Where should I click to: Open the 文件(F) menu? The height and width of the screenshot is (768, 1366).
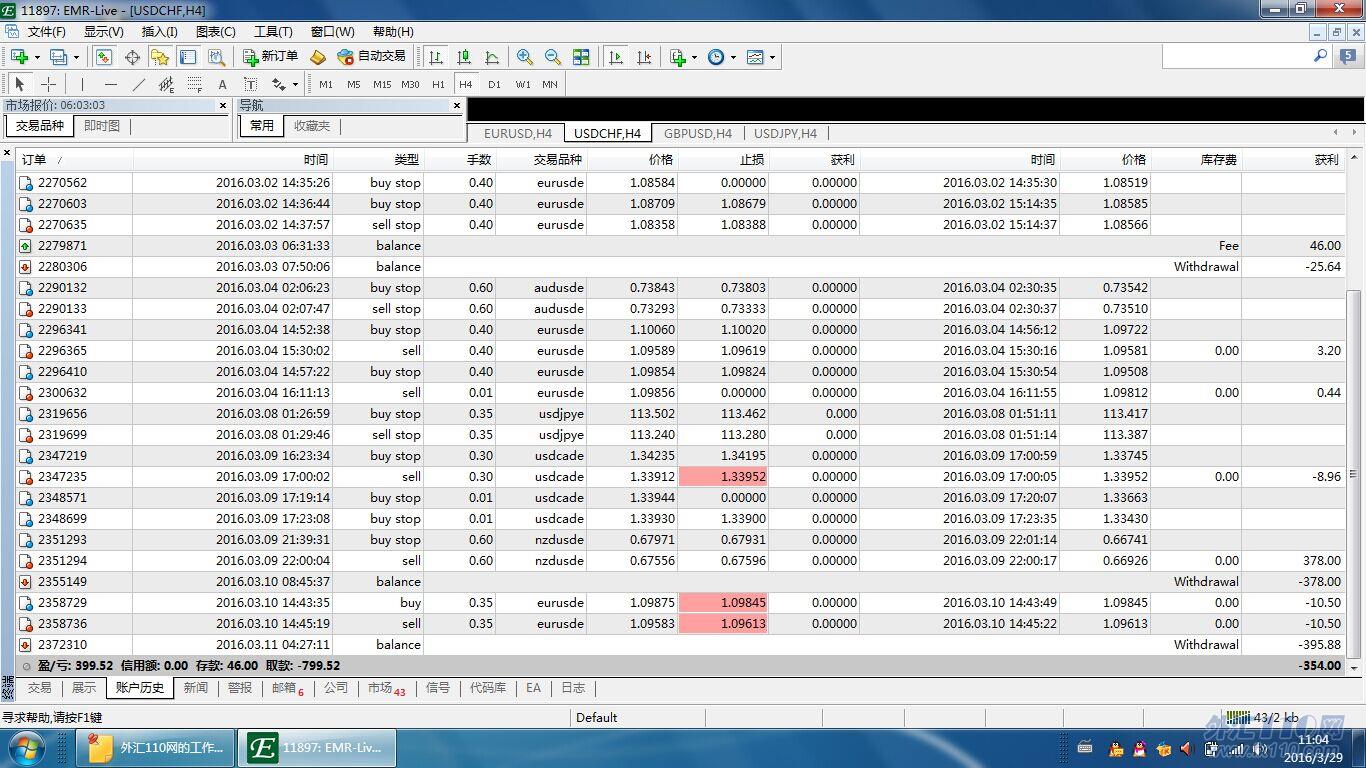click(46, 31)
